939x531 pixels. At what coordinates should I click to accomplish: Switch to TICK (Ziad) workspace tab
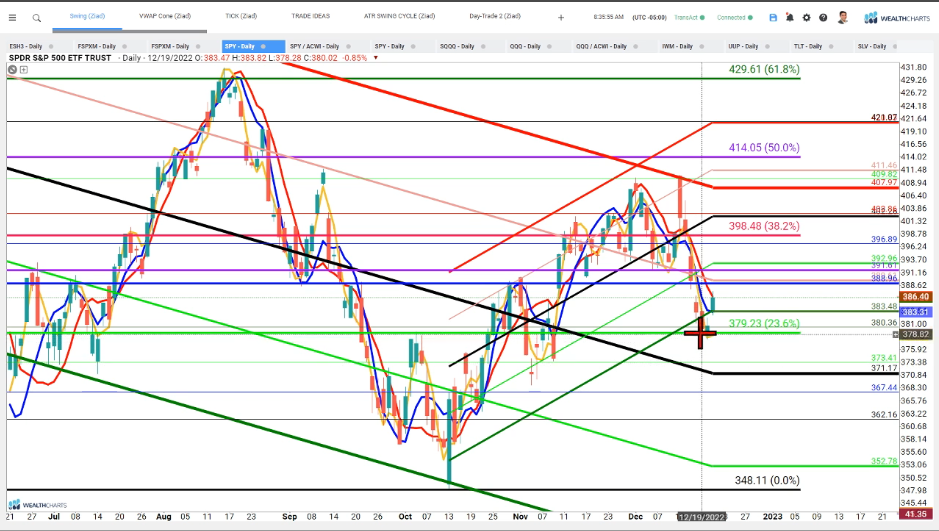click(241, 16)
